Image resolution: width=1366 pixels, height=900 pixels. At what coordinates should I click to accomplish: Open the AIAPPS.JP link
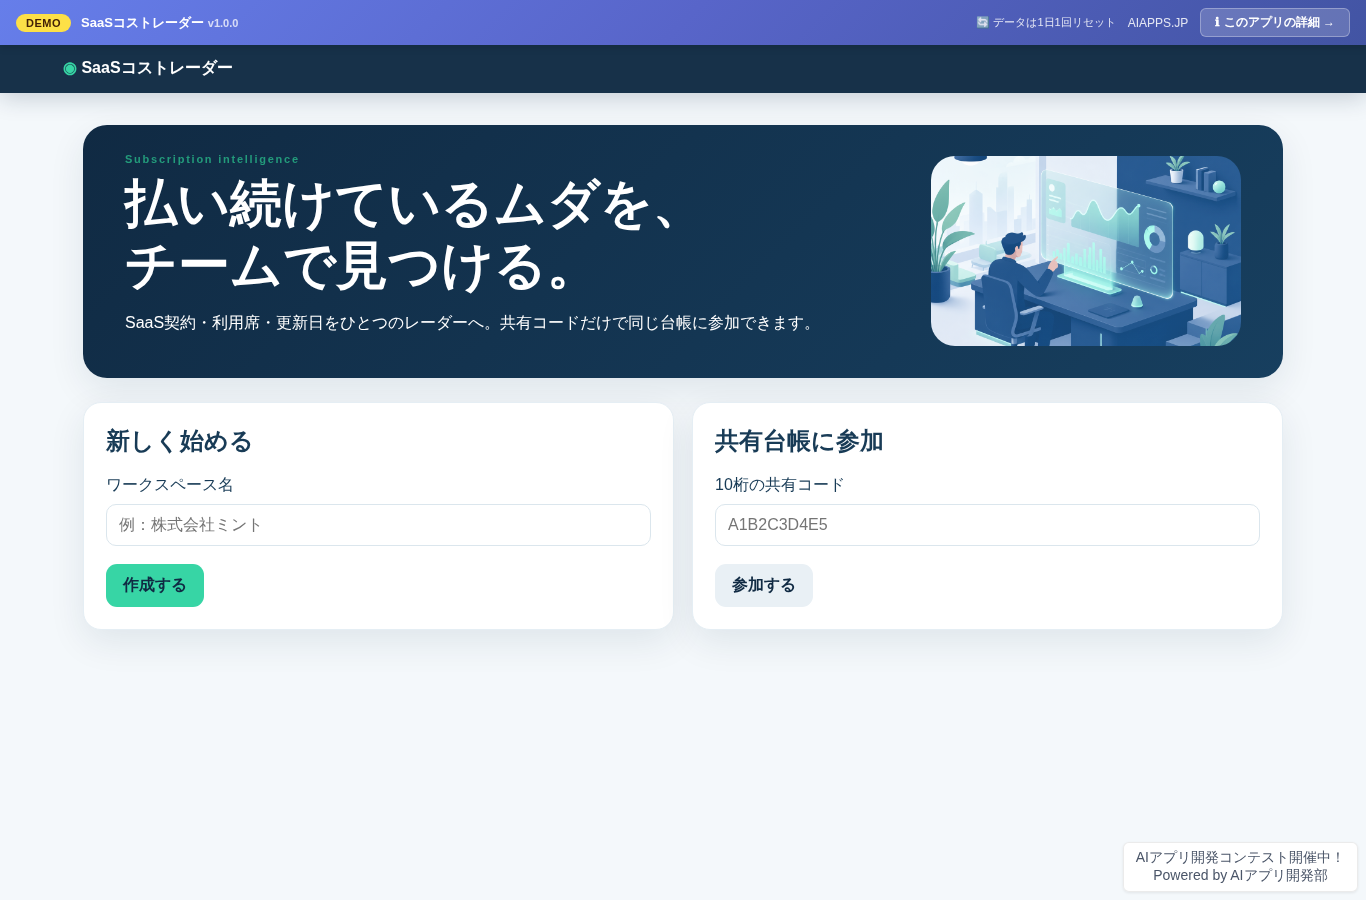click(1158, 23)
